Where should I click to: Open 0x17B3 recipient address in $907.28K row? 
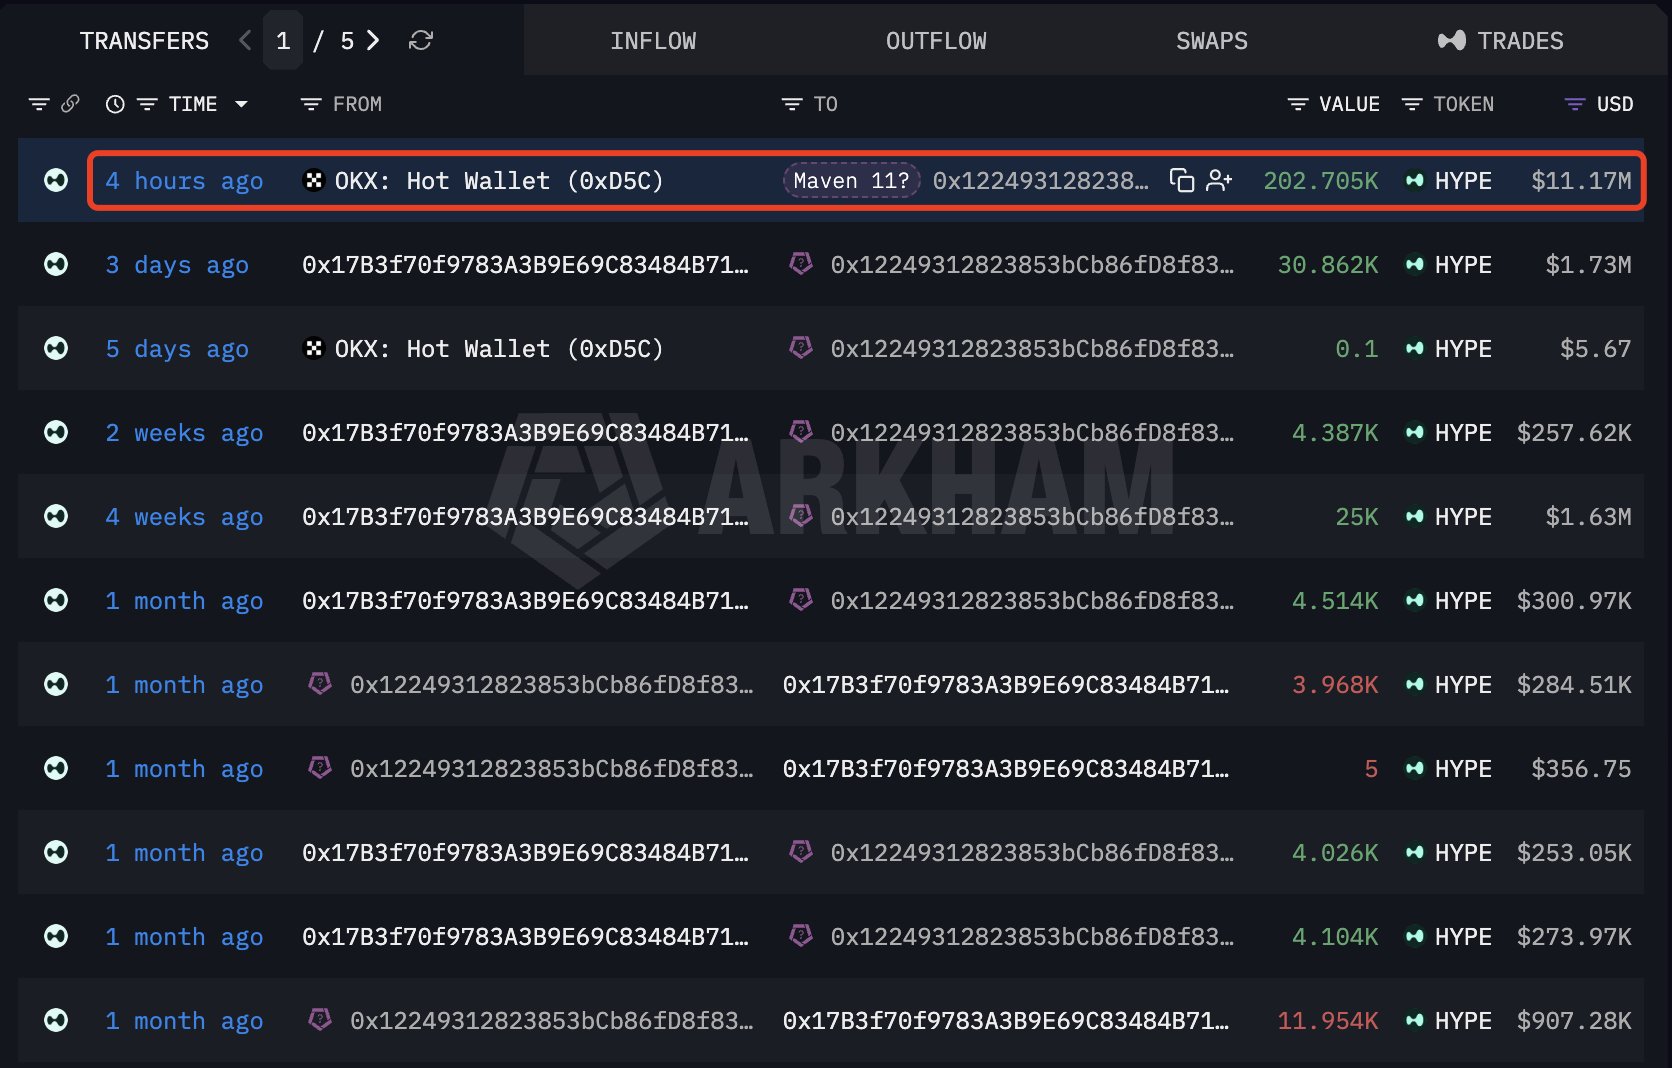click(x=1006, y=1021)
